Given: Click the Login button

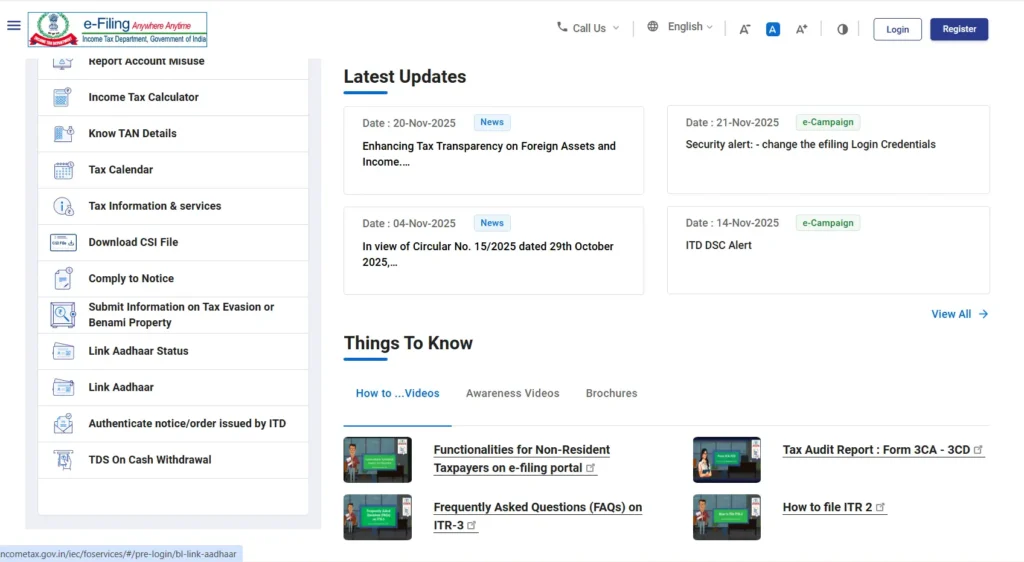Looking at the screenshot, I should (x=897, y=29).
